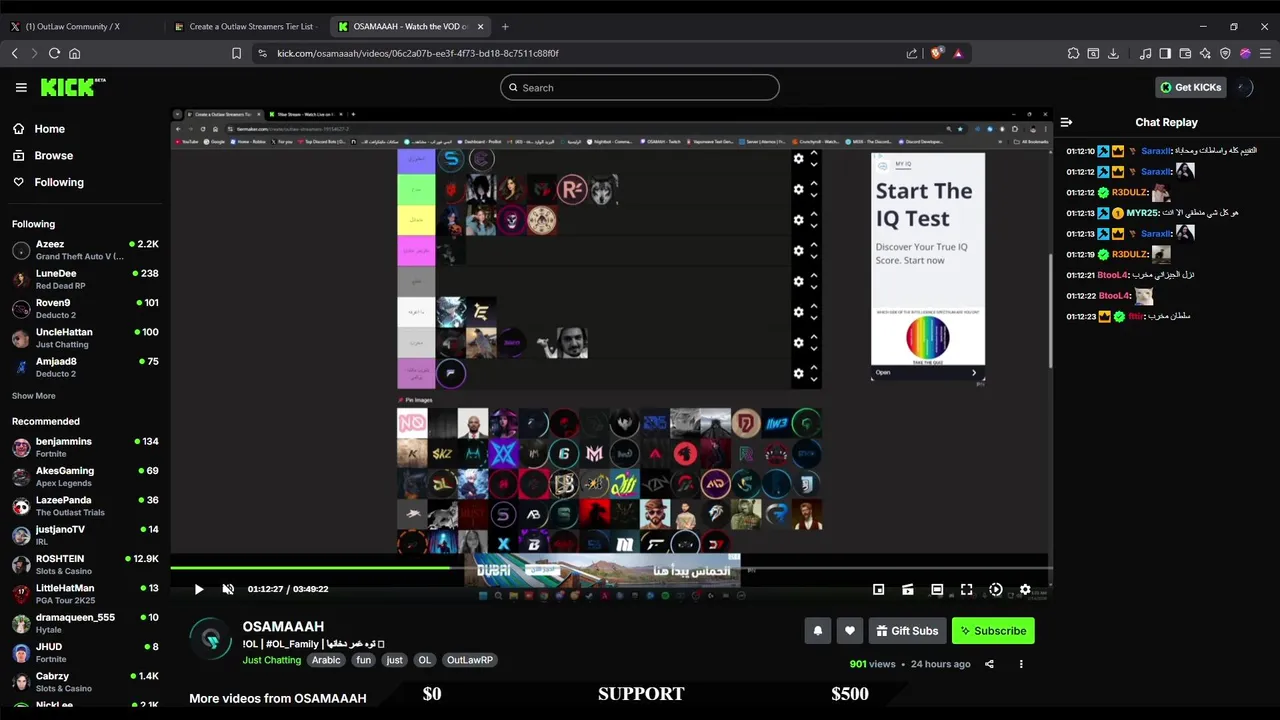Image resolution: width=1280 pixels, height=720 pixels.
Task: Click the Subscribe button
Action: pyautogui.click(x=993, y=631)
